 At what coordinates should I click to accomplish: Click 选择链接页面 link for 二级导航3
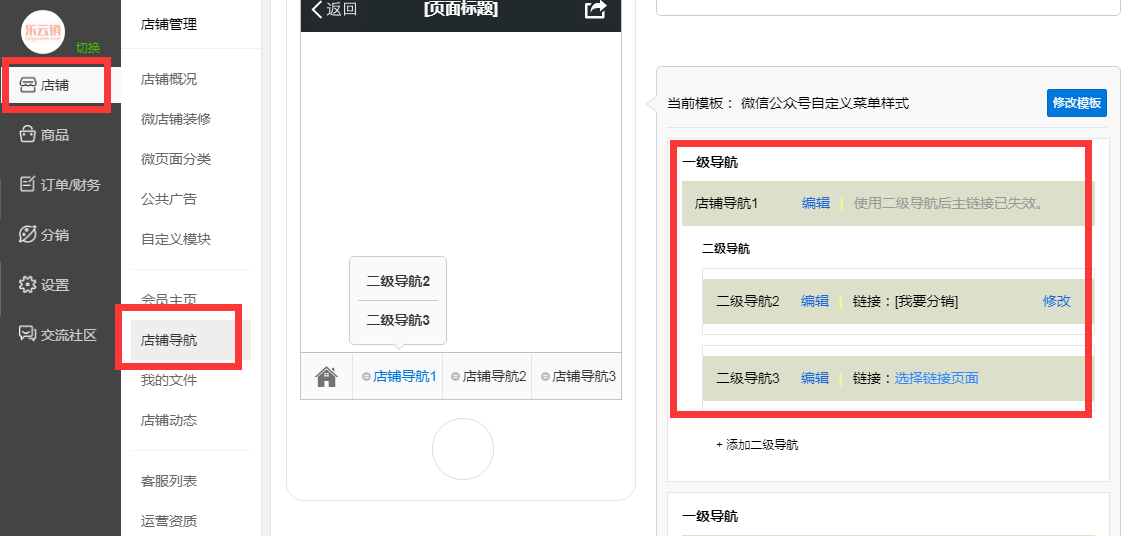936,378
